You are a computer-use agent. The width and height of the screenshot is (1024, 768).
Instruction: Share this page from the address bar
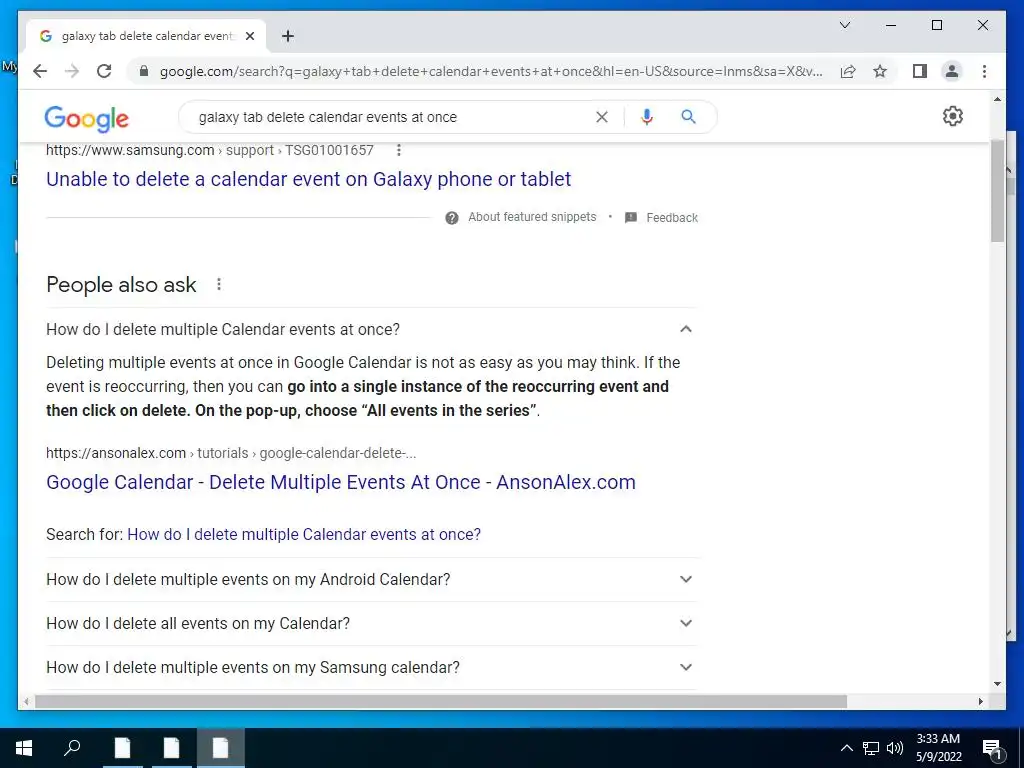(848, 71)
